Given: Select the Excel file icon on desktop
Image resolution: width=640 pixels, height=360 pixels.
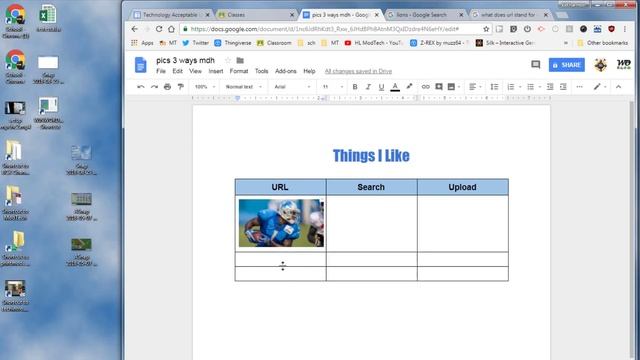Looking at the screenshot, I should tap(48, 18).
